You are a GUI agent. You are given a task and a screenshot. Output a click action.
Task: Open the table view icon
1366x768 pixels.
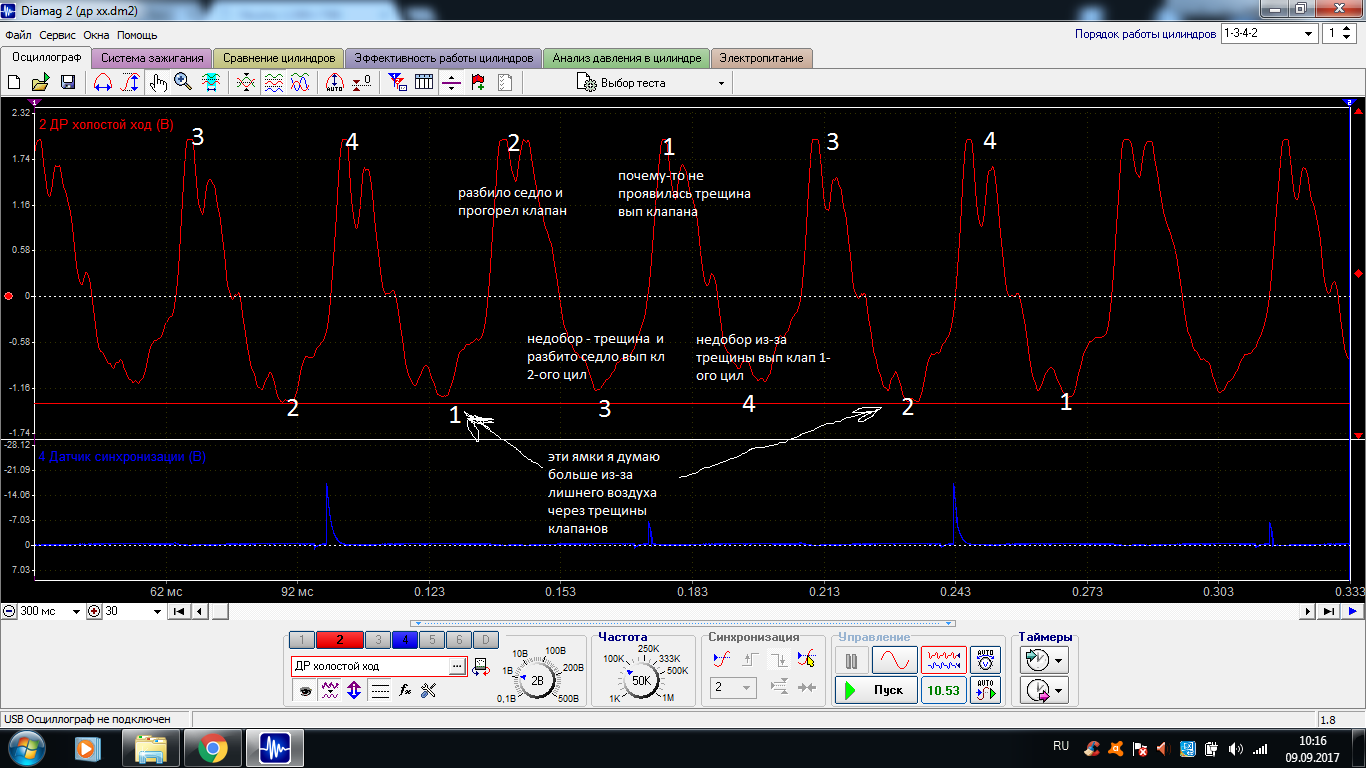coord(424,83)
